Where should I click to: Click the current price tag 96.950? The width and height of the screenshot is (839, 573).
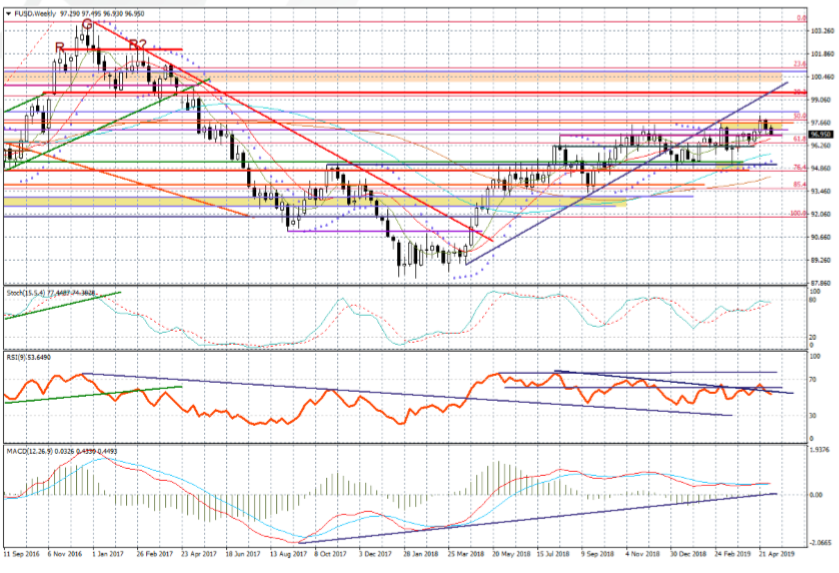coord(820,134)
